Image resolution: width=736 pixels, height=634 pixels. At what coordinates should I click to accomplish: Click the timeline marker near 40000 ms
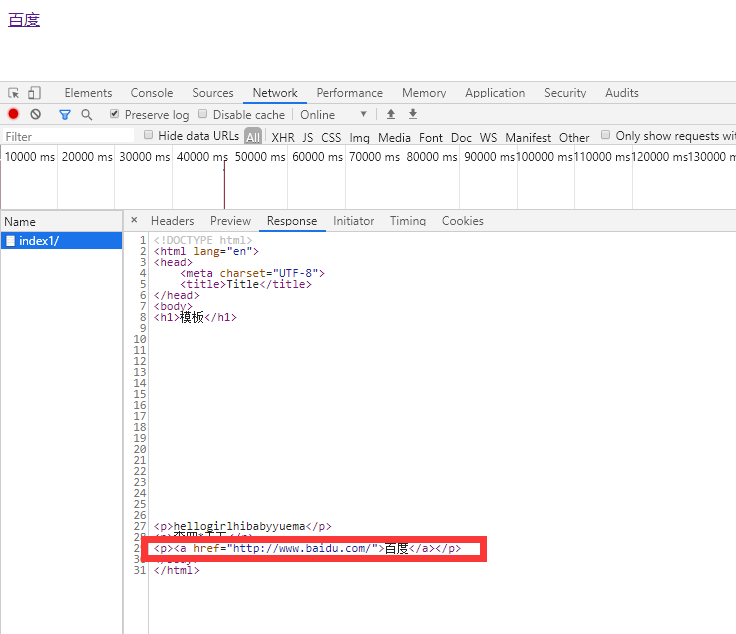click(224, 185)
